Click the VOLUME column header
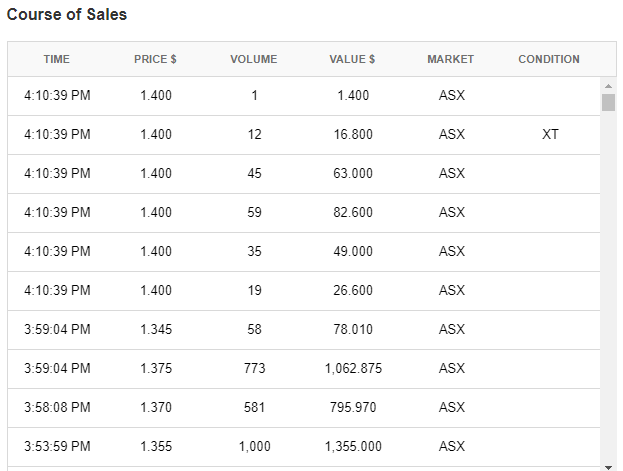The height and width of the screenshot is (471, 623). [254, 59]
